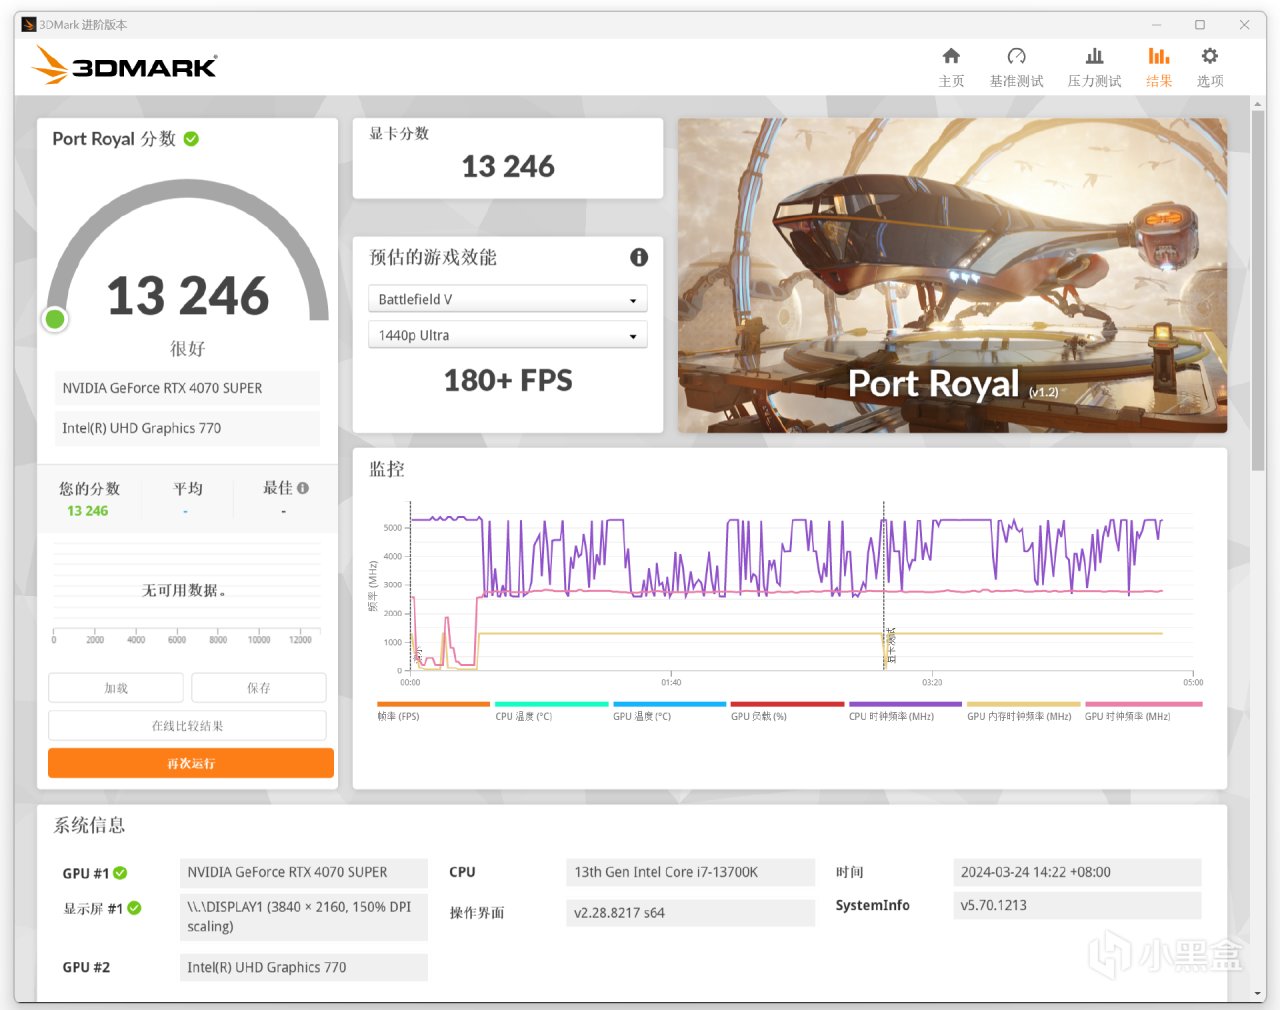Click the 13 246 value under 显卡分数
The height and width of the screenshot is (1010, 1280).
pyautogui.click(x=508, y=166)
